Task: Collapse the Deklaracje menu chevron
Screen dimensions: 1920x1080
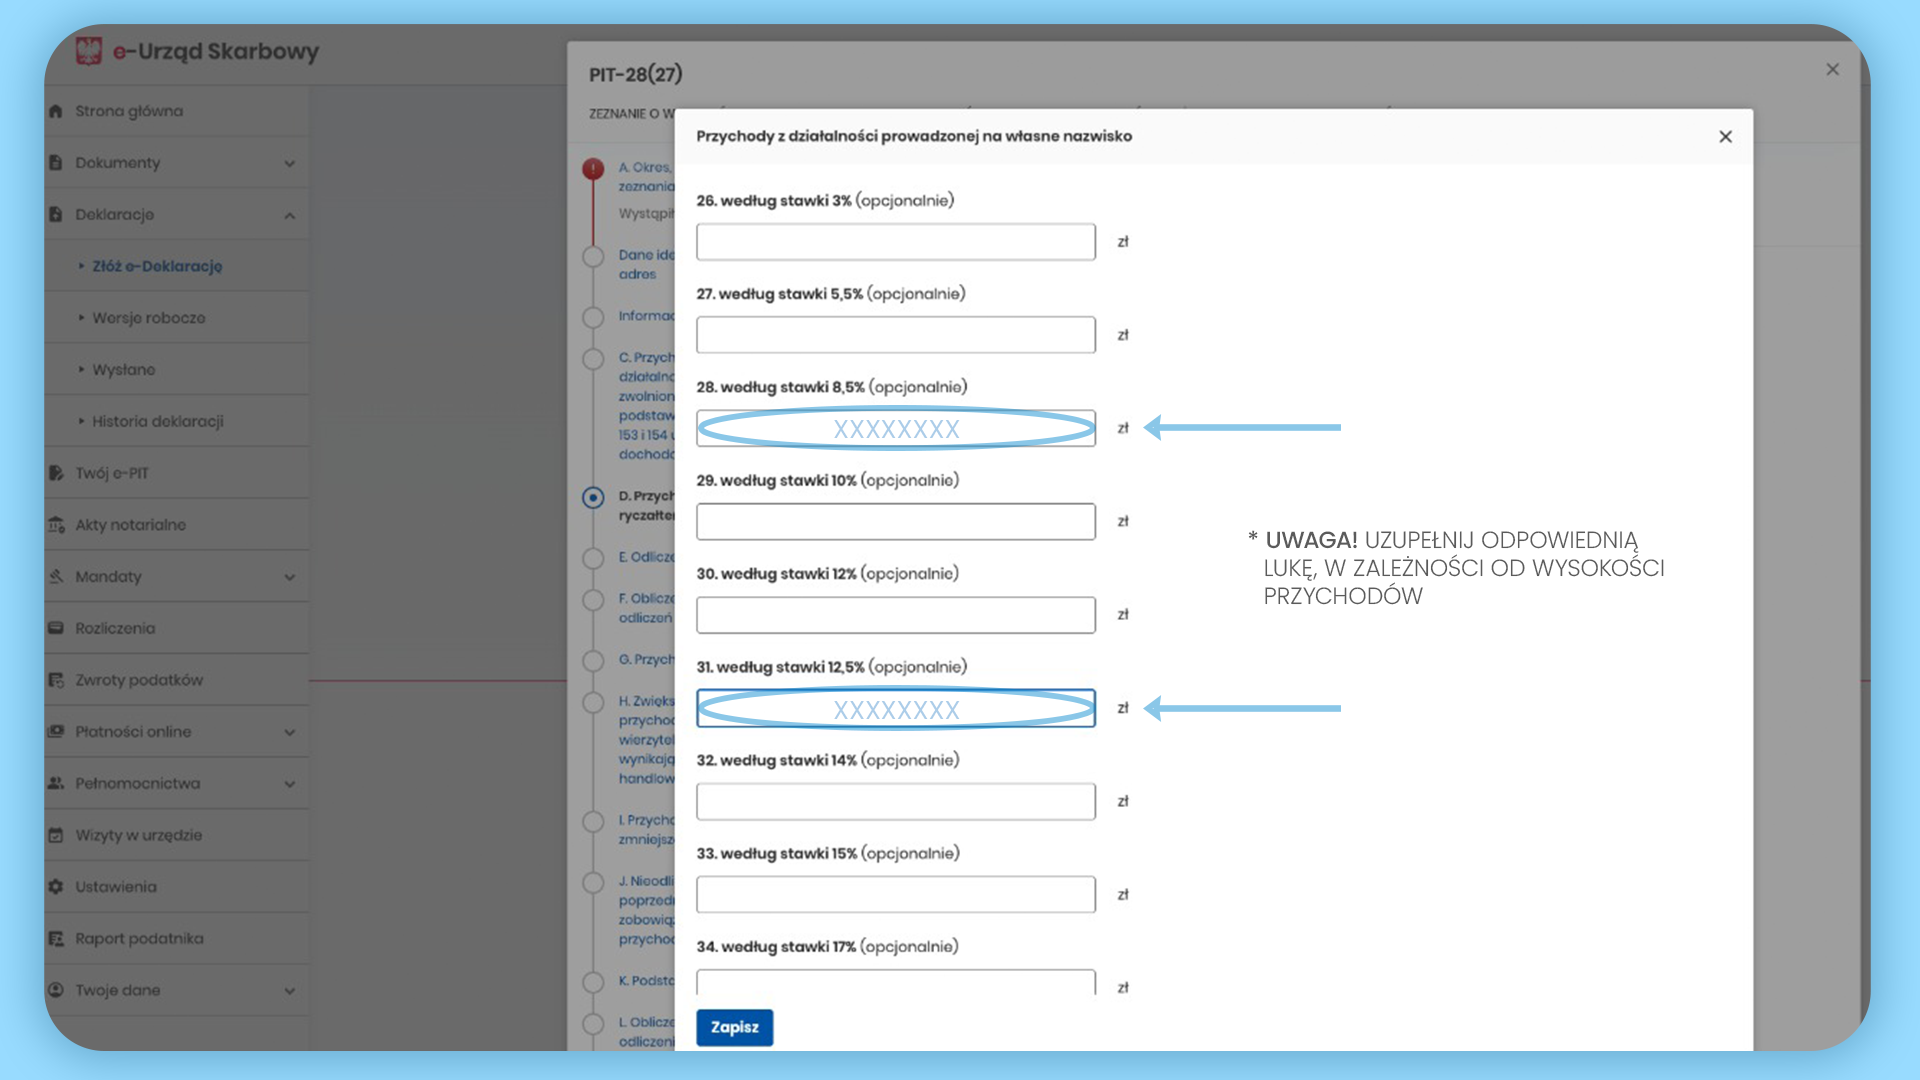Action: pyautogui.click(x=289, y=215)
